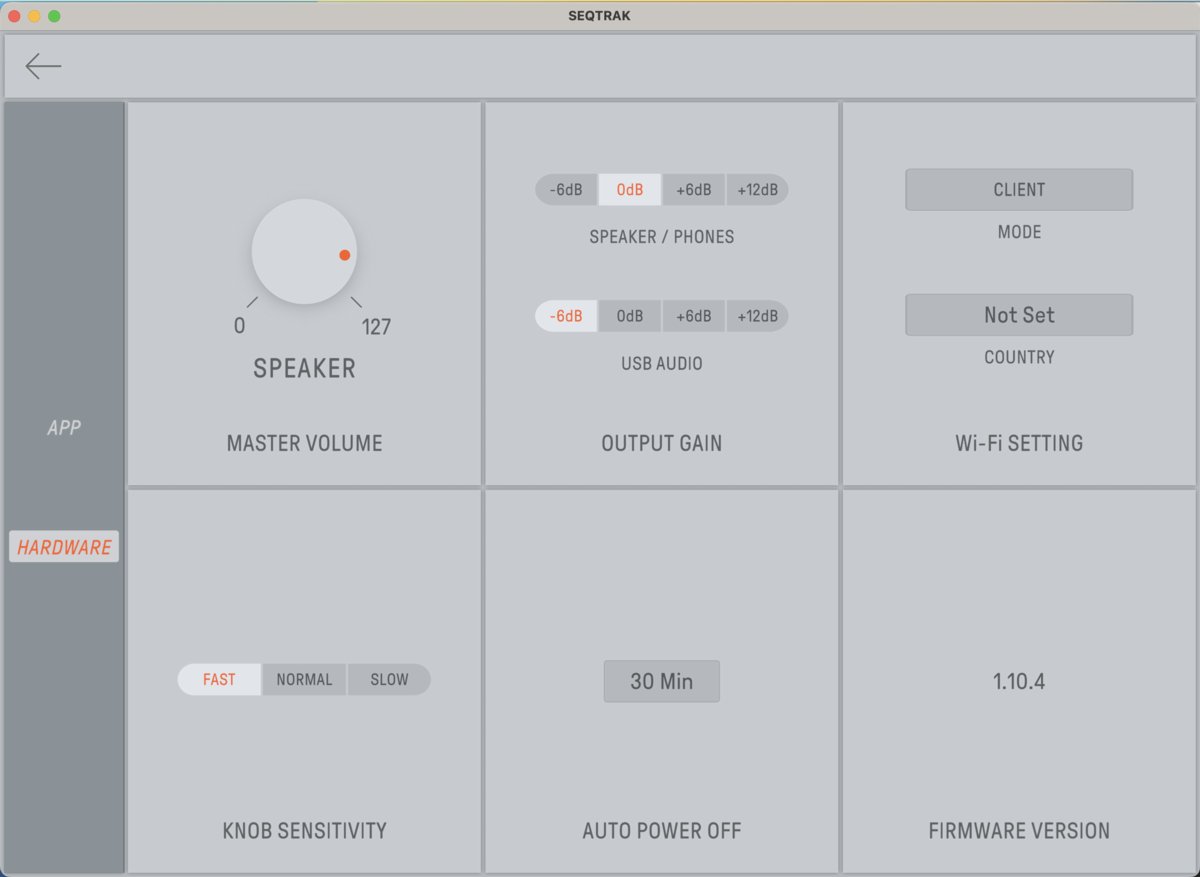Select 0dB for Speaker/Phones output

[630, 190]
